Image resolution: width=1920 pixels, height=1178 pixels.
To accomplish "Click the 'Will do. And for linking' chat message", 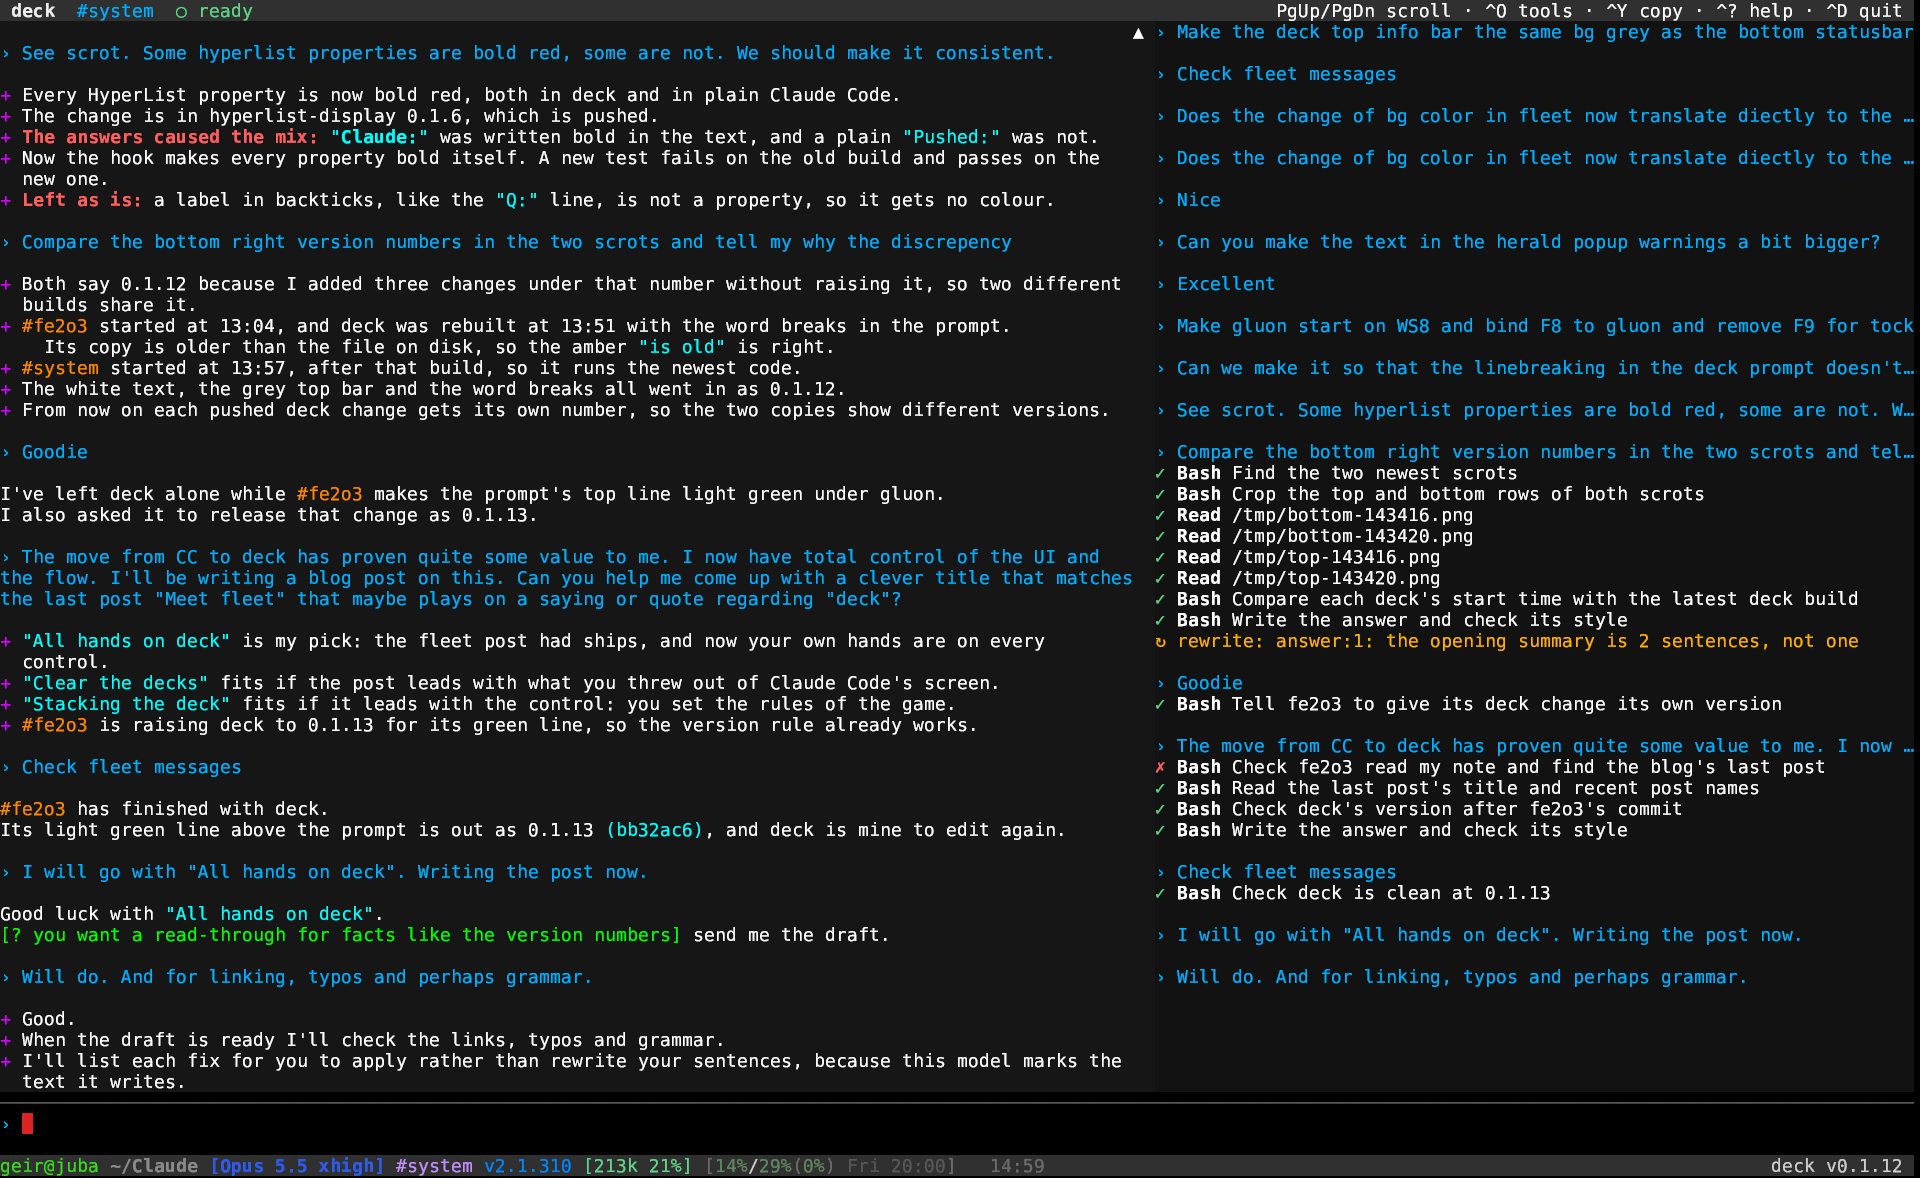I will tap(307, 977).
